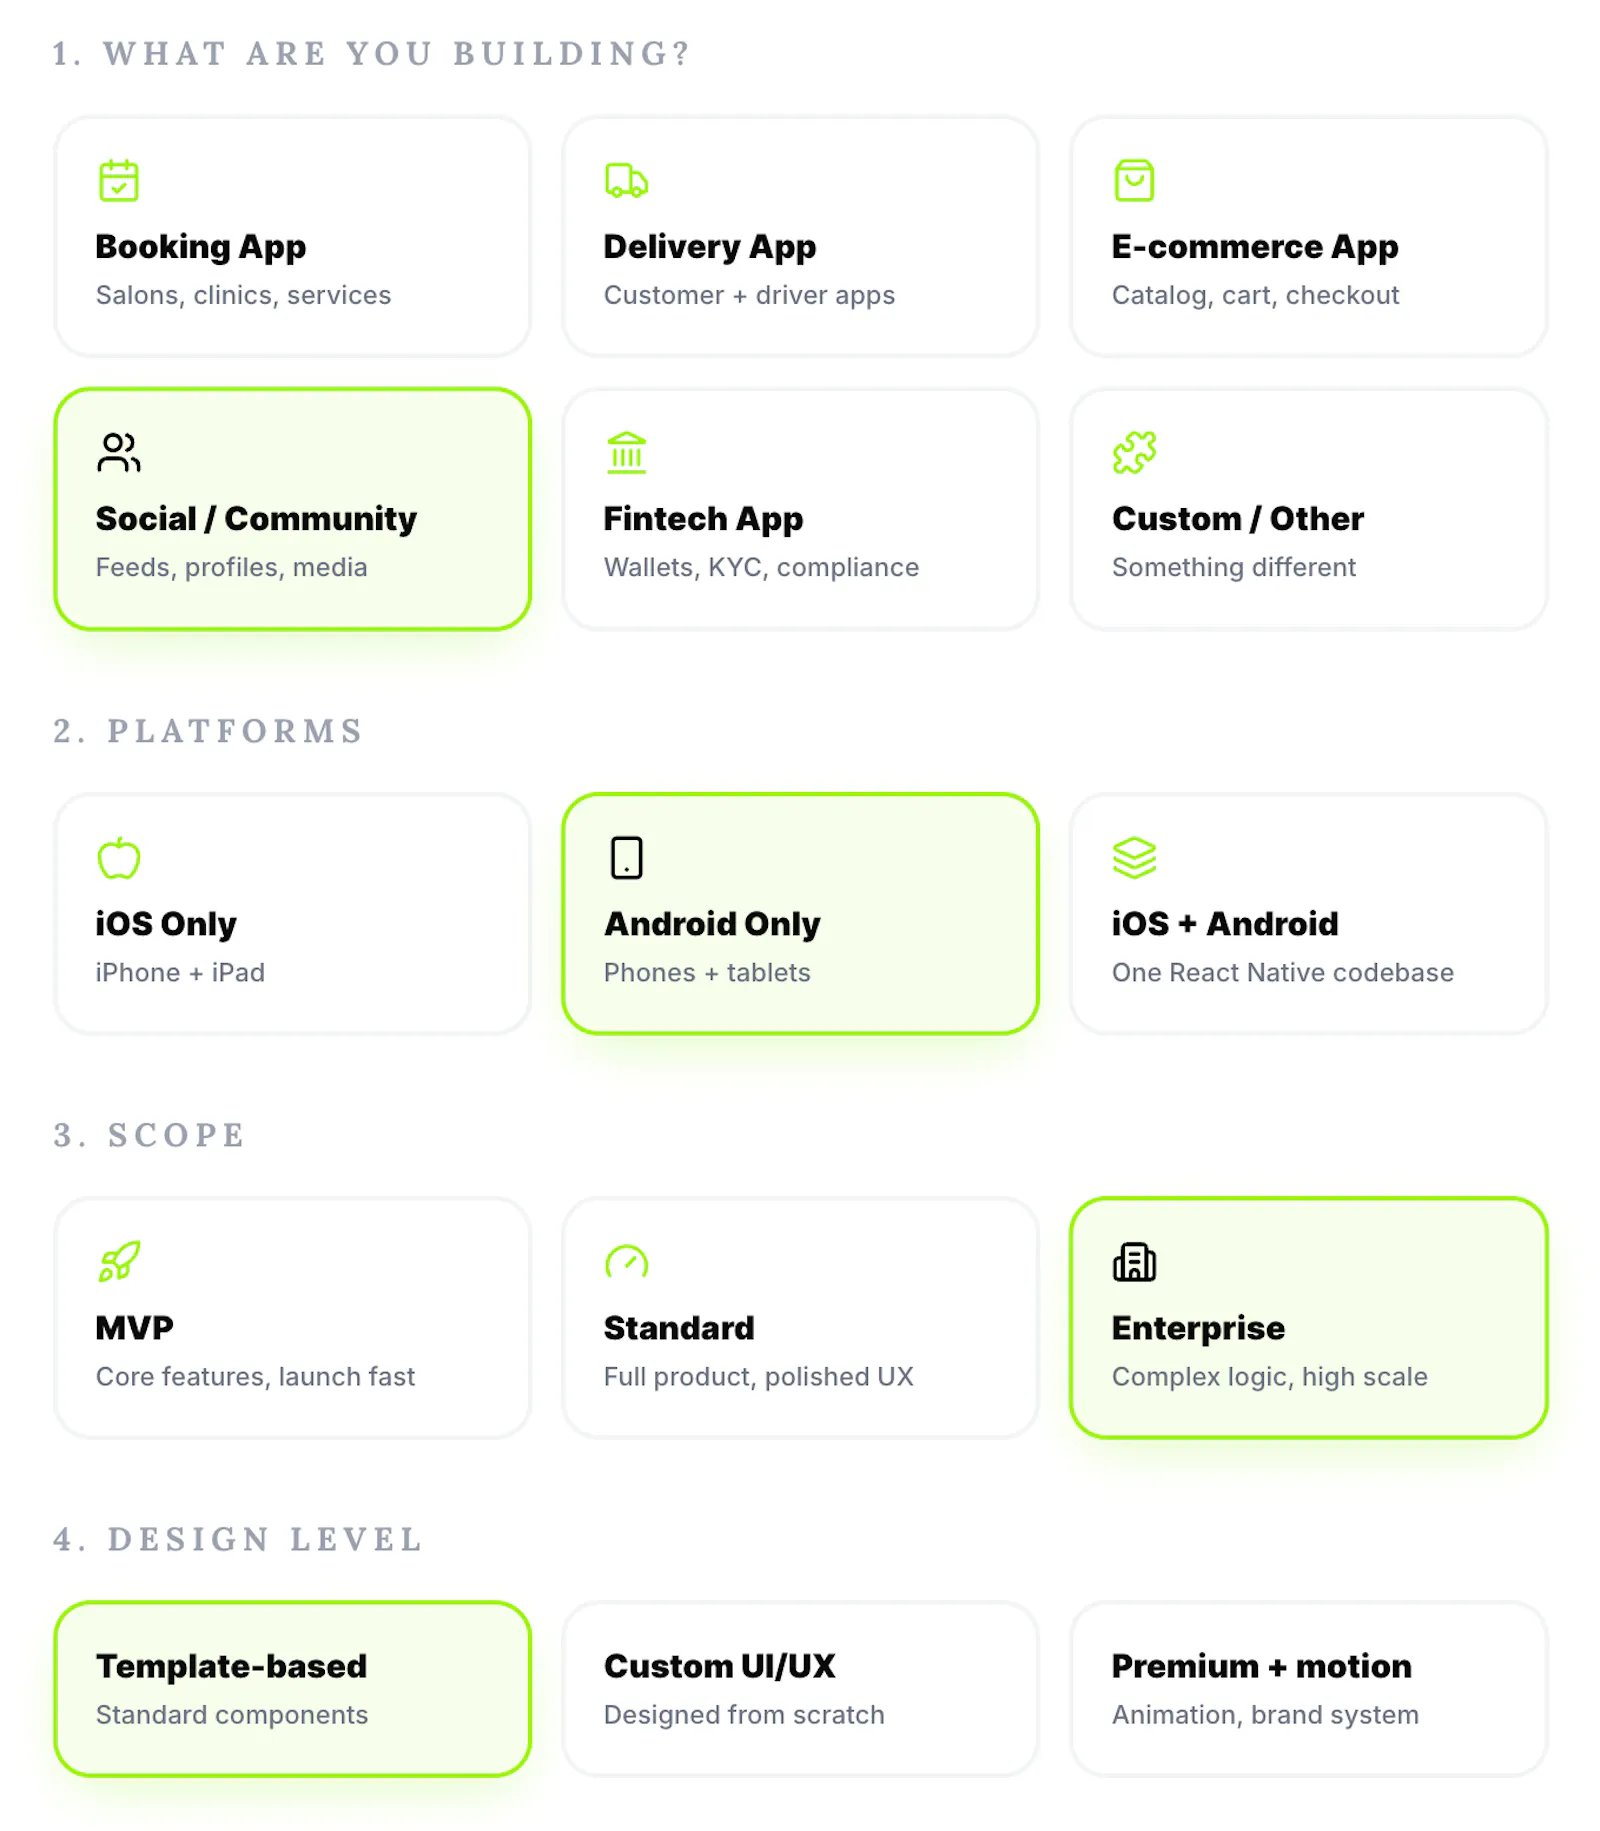Select Enterprise scope card title
Viewport: 1600px width, 1831px height.
coord(1198,1328)
